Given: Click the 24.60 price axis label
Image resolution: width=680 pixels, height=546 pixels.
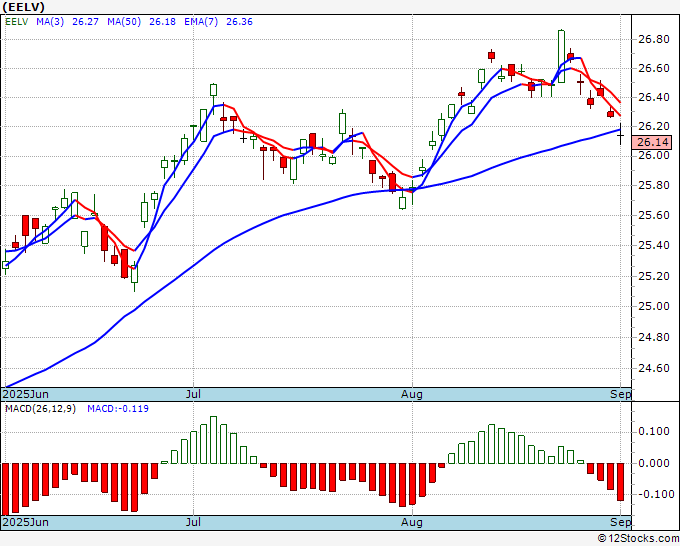Looking at the screenshot, I should (654, 369).
